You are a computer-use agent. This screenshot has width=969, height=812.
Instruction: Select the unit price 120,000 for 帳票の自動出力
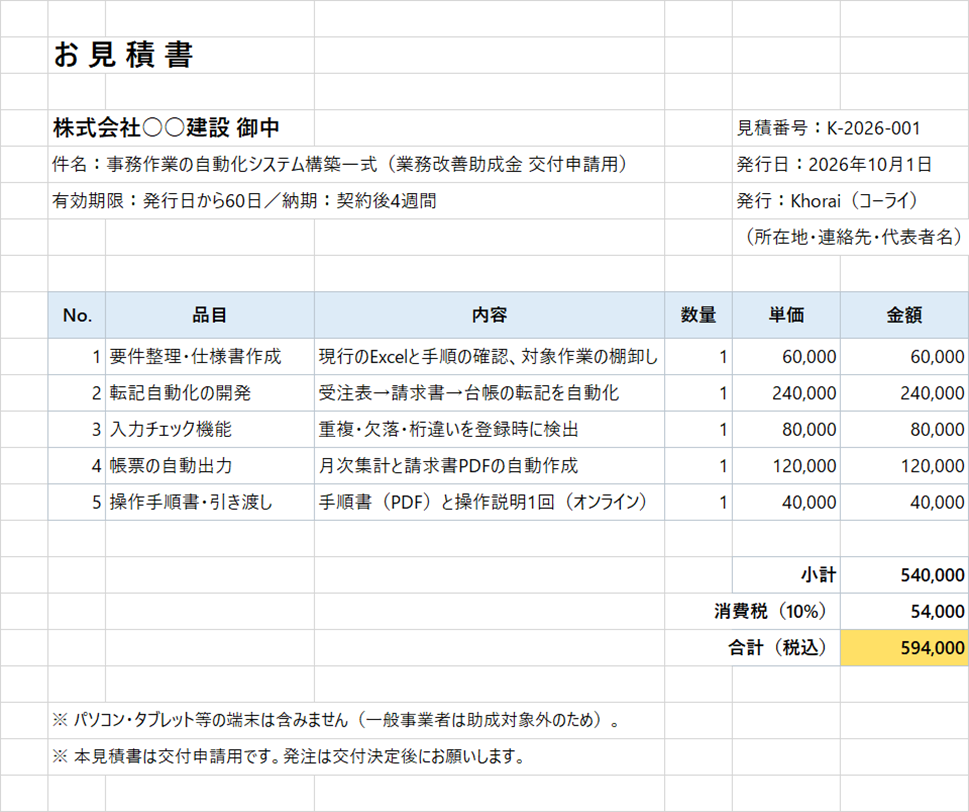coord(786,466)
